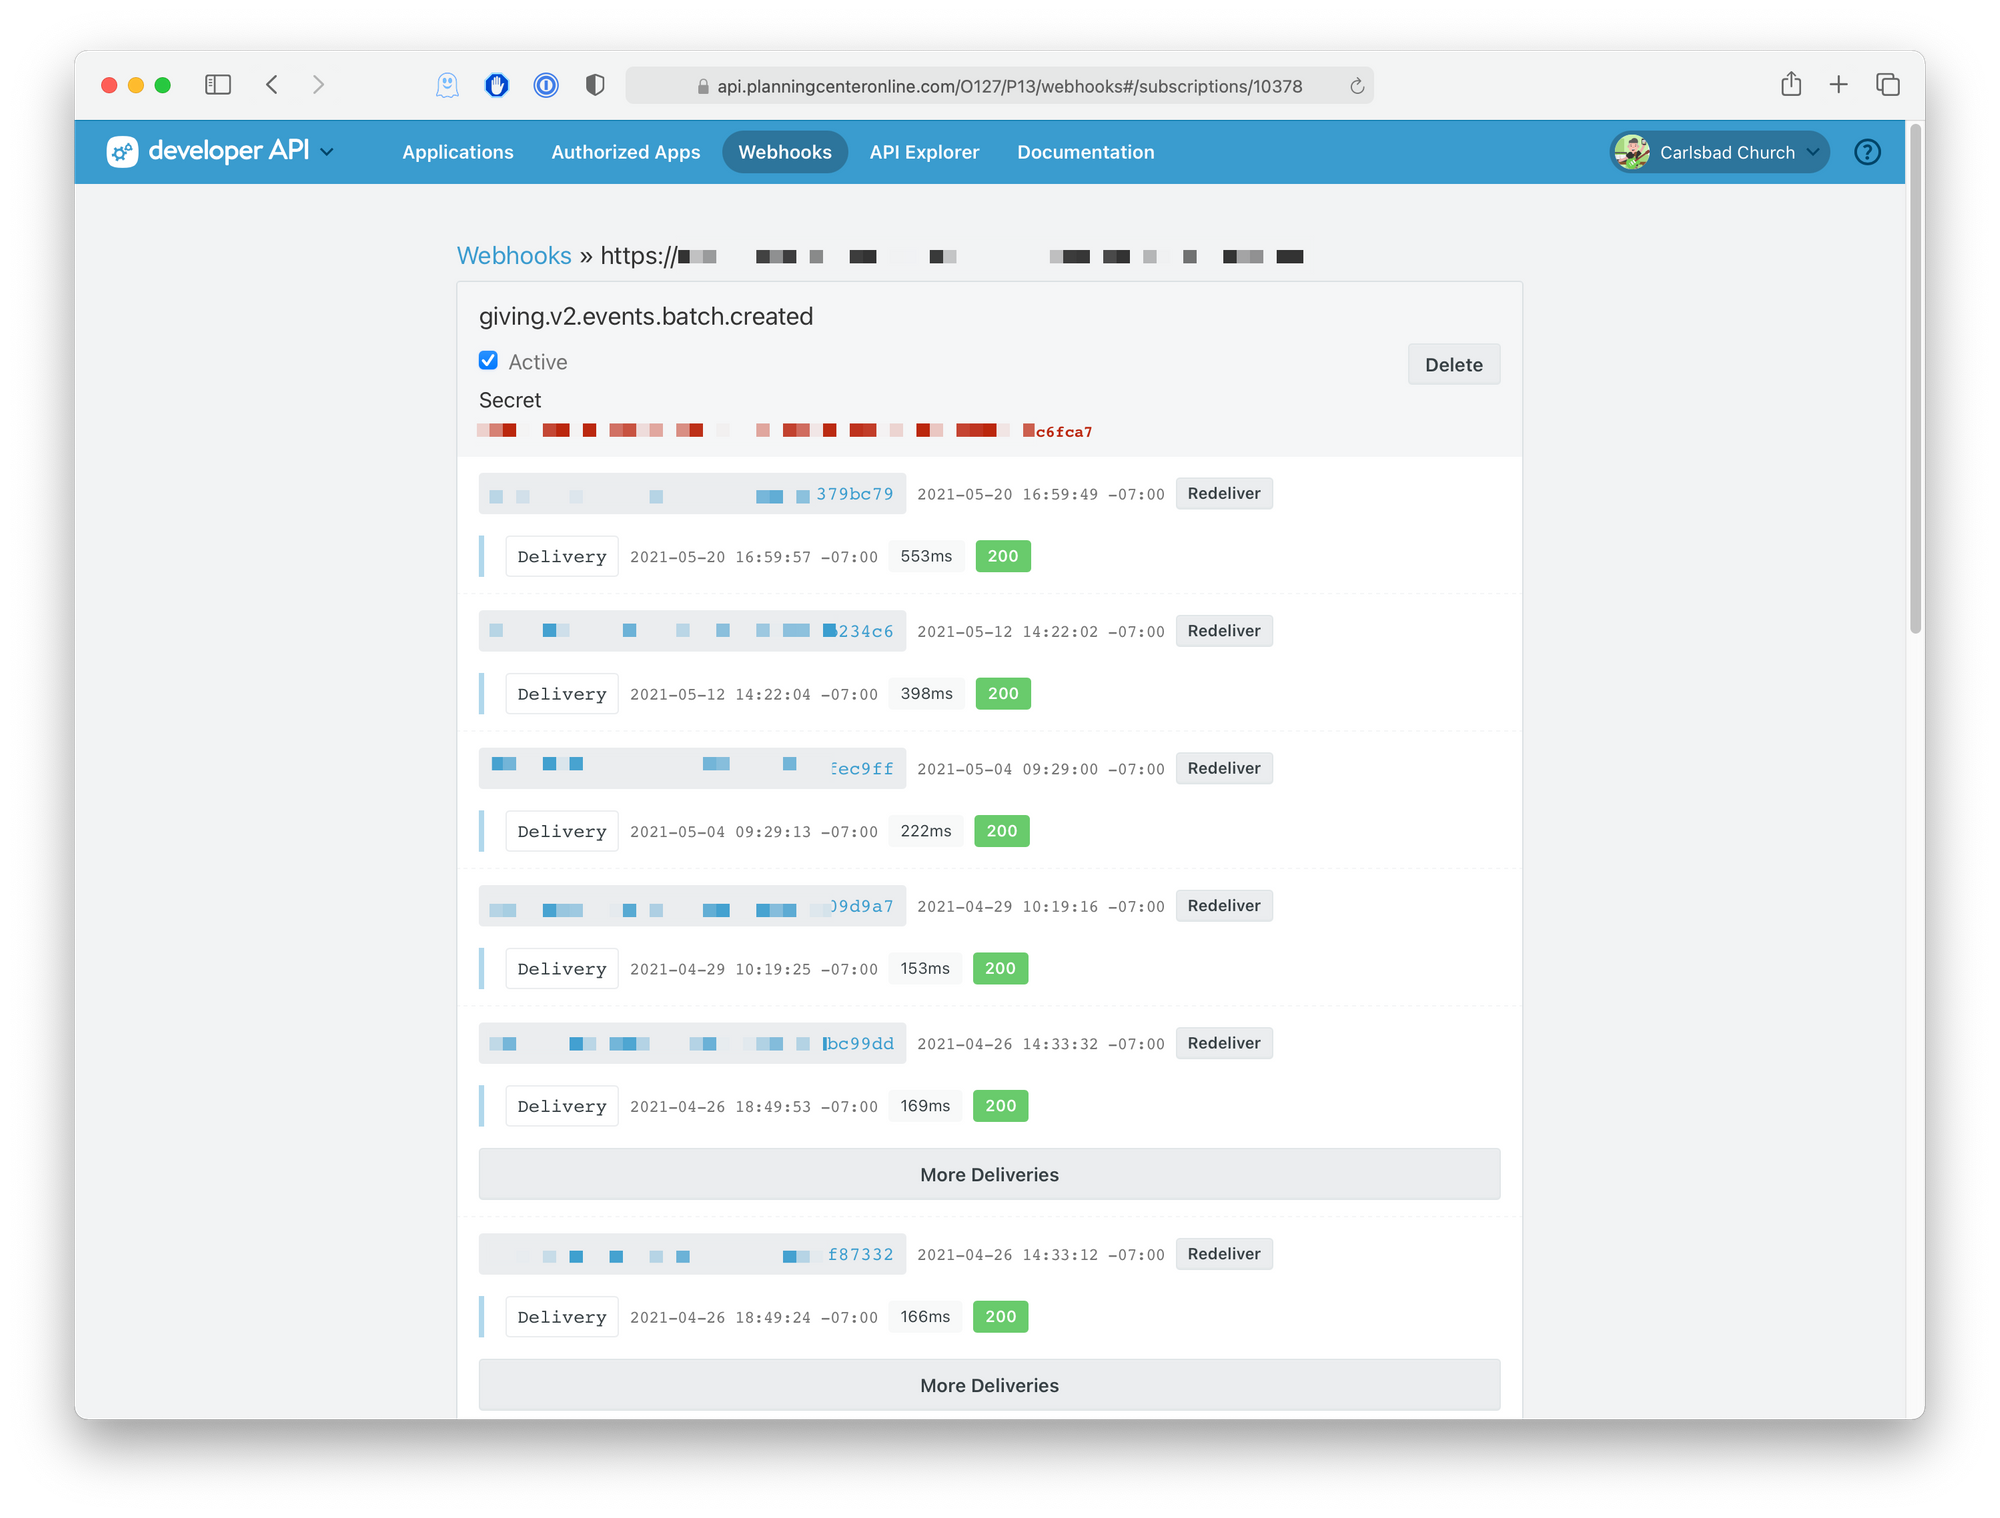Add a new tab with plus icon
This screenshot has height=1518, width=2000.
click(1838, 85)
